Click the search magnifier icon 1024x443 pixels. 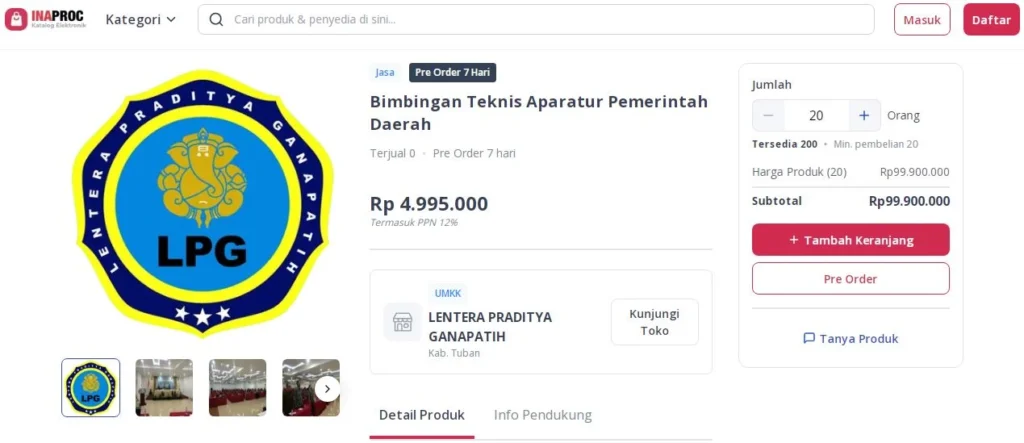[x=216, y=20]
